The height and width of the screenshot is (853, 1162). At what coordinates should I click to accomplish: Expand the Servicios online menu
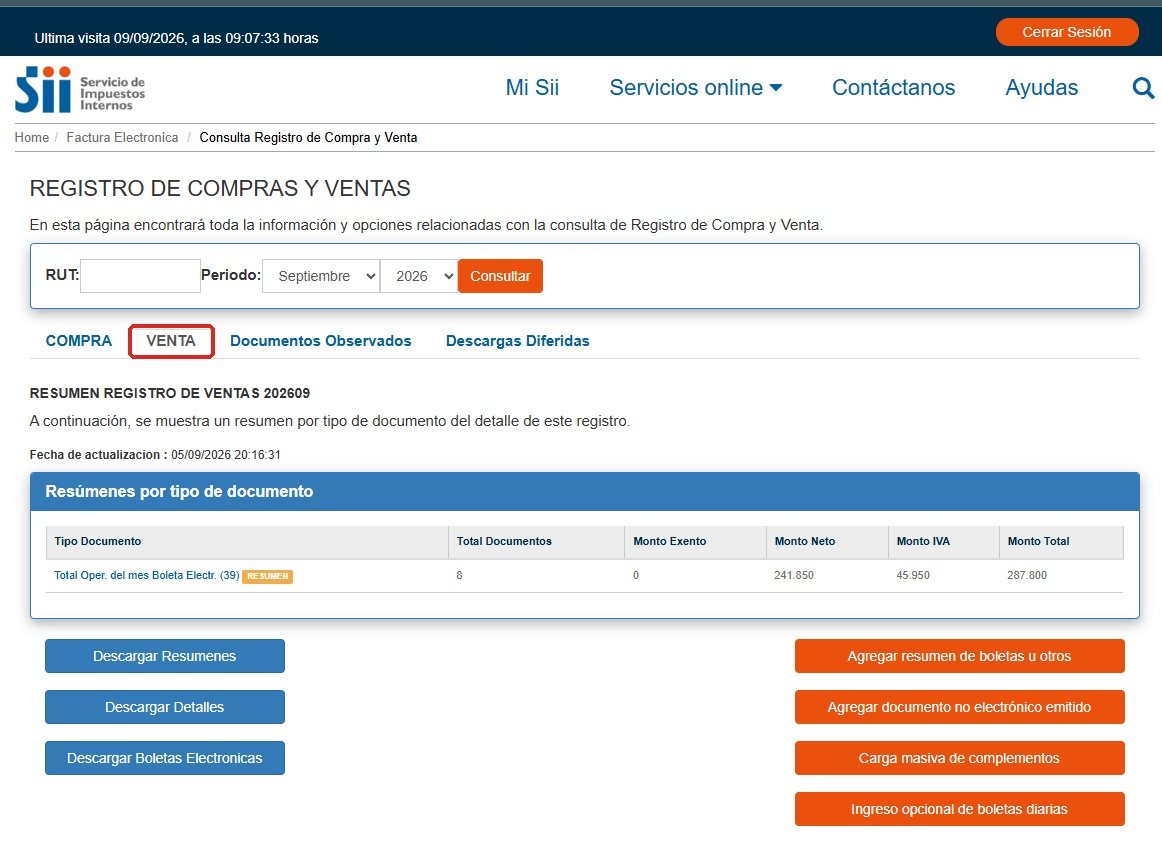(x=695, y=87)
